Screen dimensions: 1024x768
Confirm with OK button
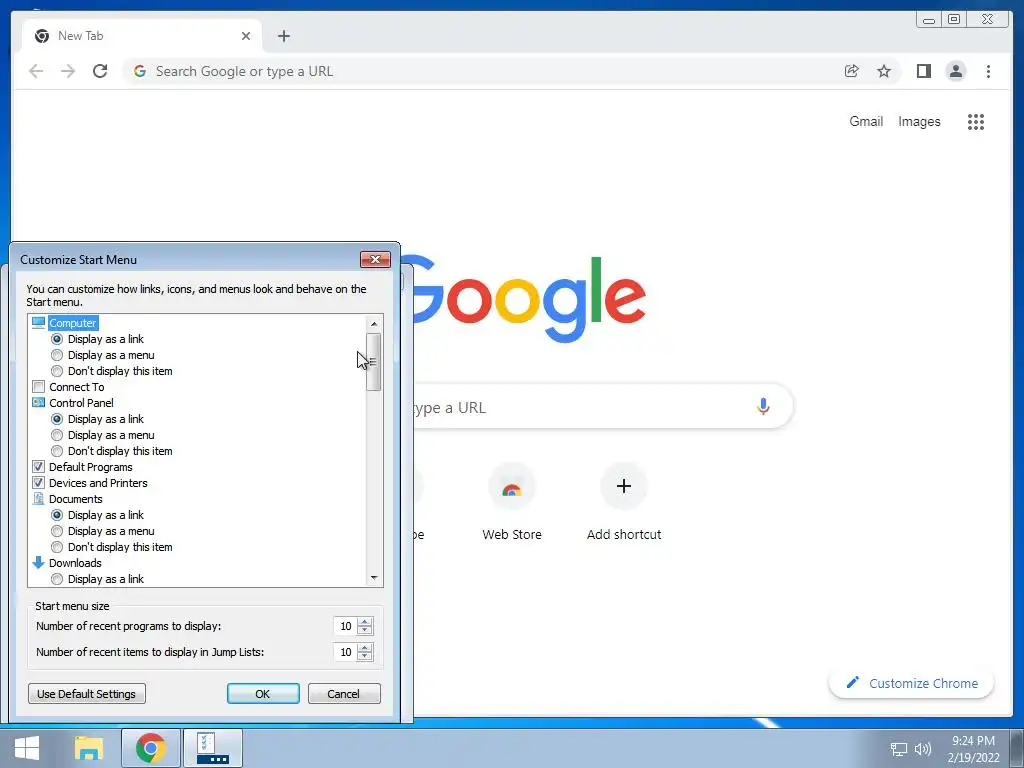[x=263, y=694]
